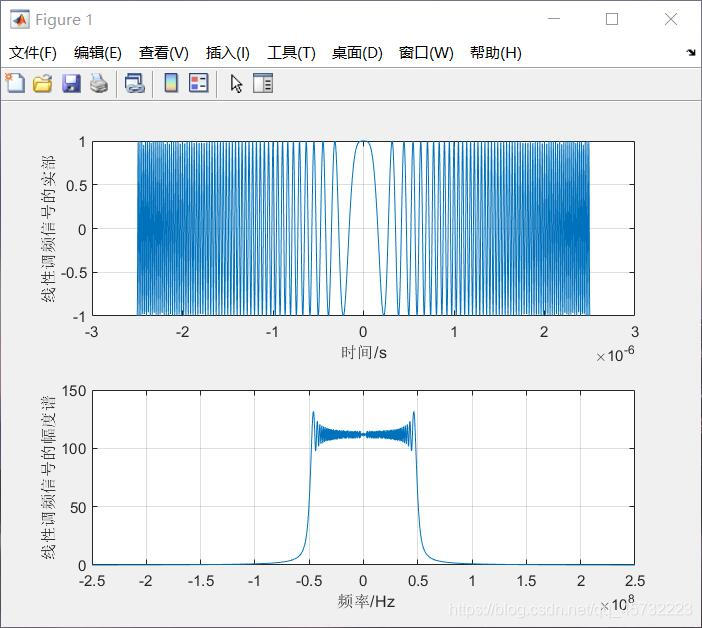Minimize the Figure 1 window
This screenshot has width=702, height=628.
(554, 19)
